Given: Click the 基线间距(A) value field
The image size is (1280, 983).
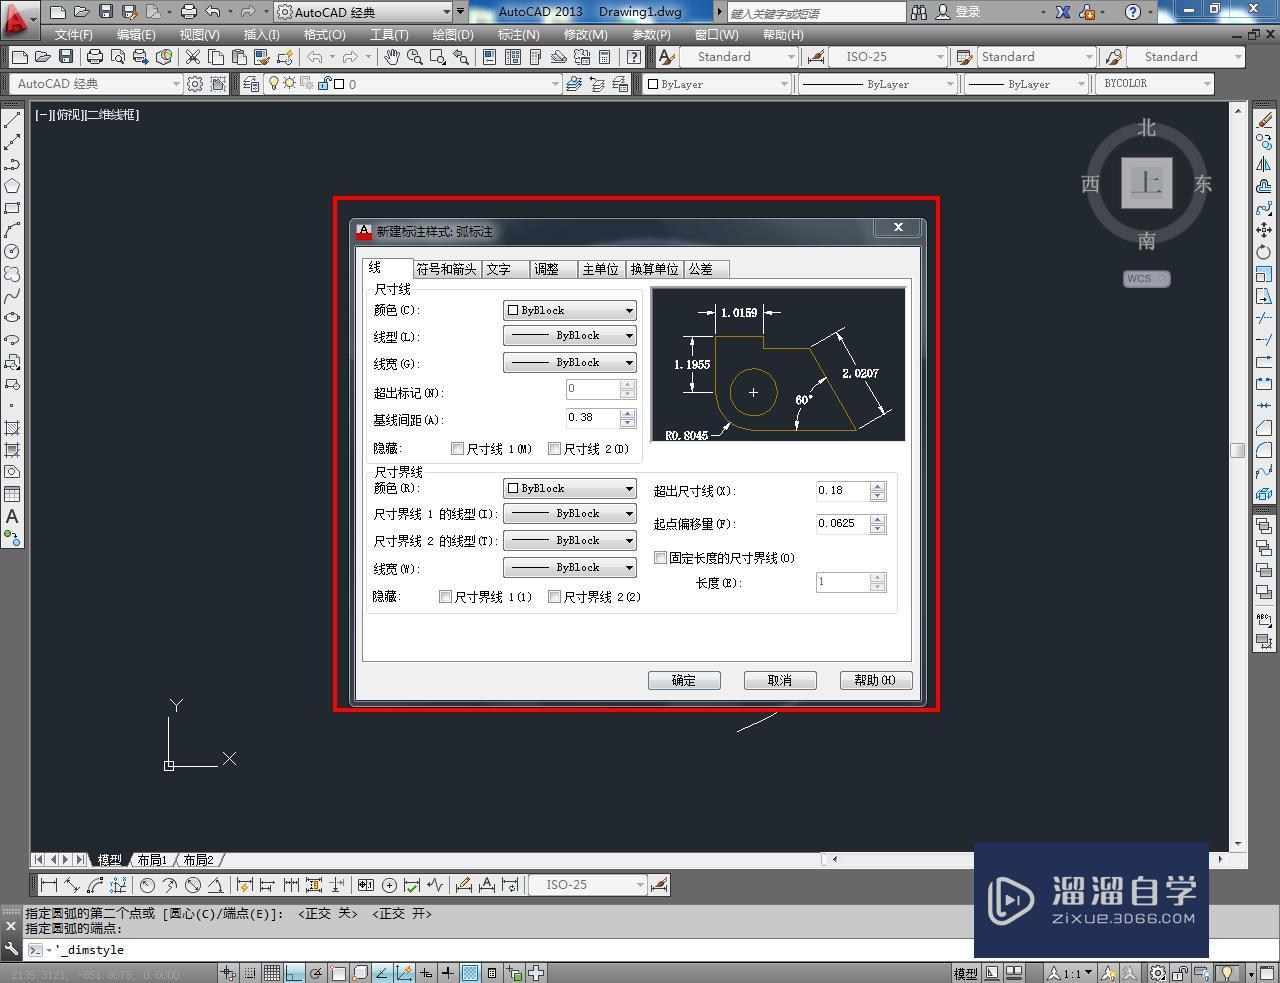Looking at the screenshot, I should point(593,418).
